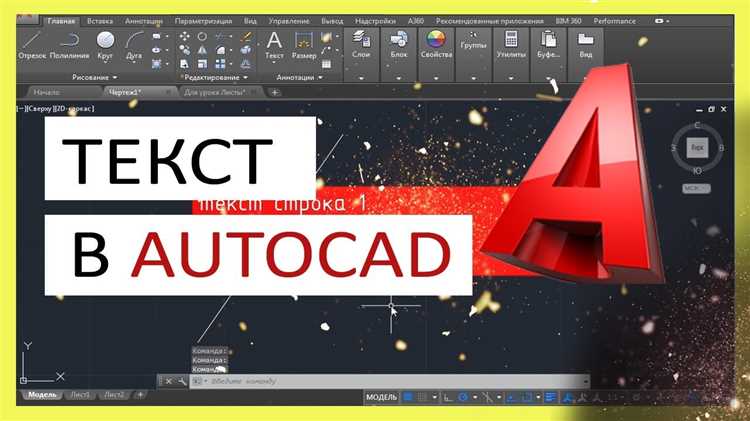The image size is (750, 421).
Task: Click the Hatch tool icon in Рисование
Action: click(x=156, y=64)
